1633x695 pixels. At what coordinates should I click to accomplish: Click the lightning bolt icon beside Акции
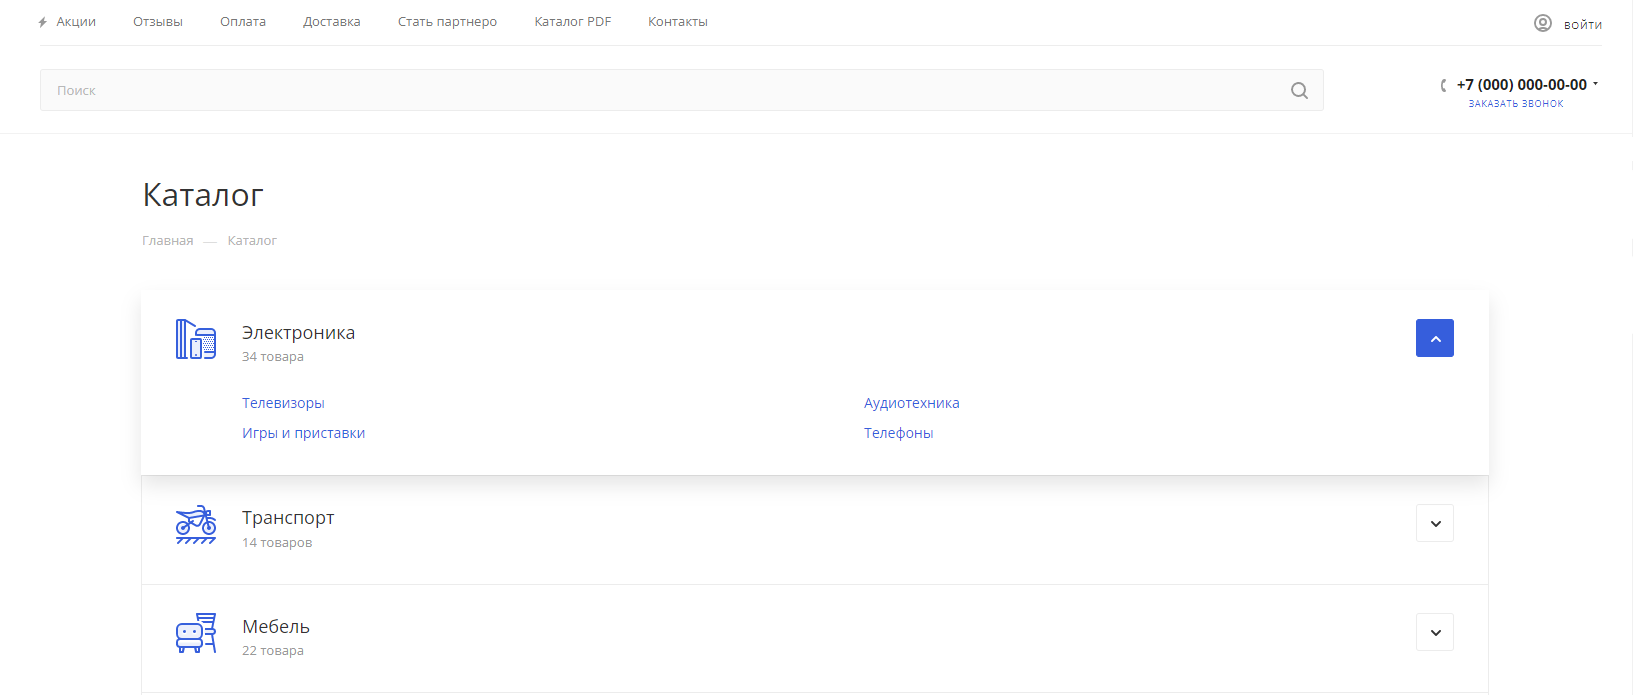click(43, 22)
